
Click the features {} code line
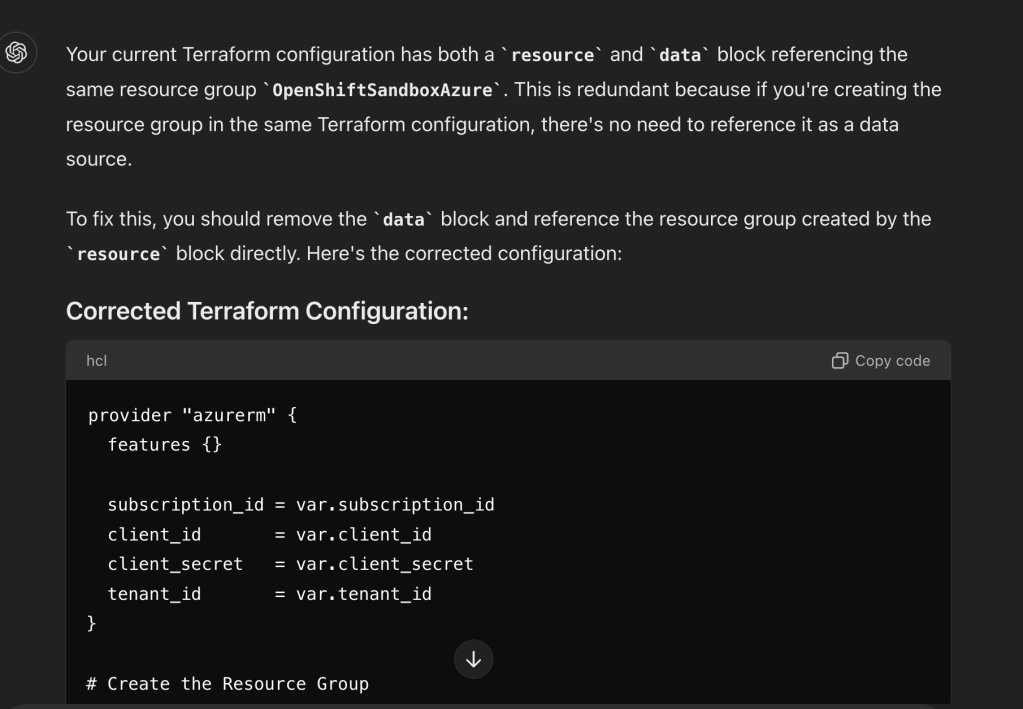tap(165, 445)
